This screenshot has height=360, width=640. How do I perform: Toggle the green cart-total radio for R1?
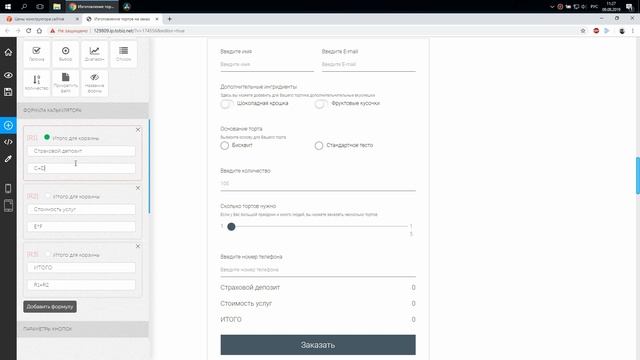[x=47, y=137]
